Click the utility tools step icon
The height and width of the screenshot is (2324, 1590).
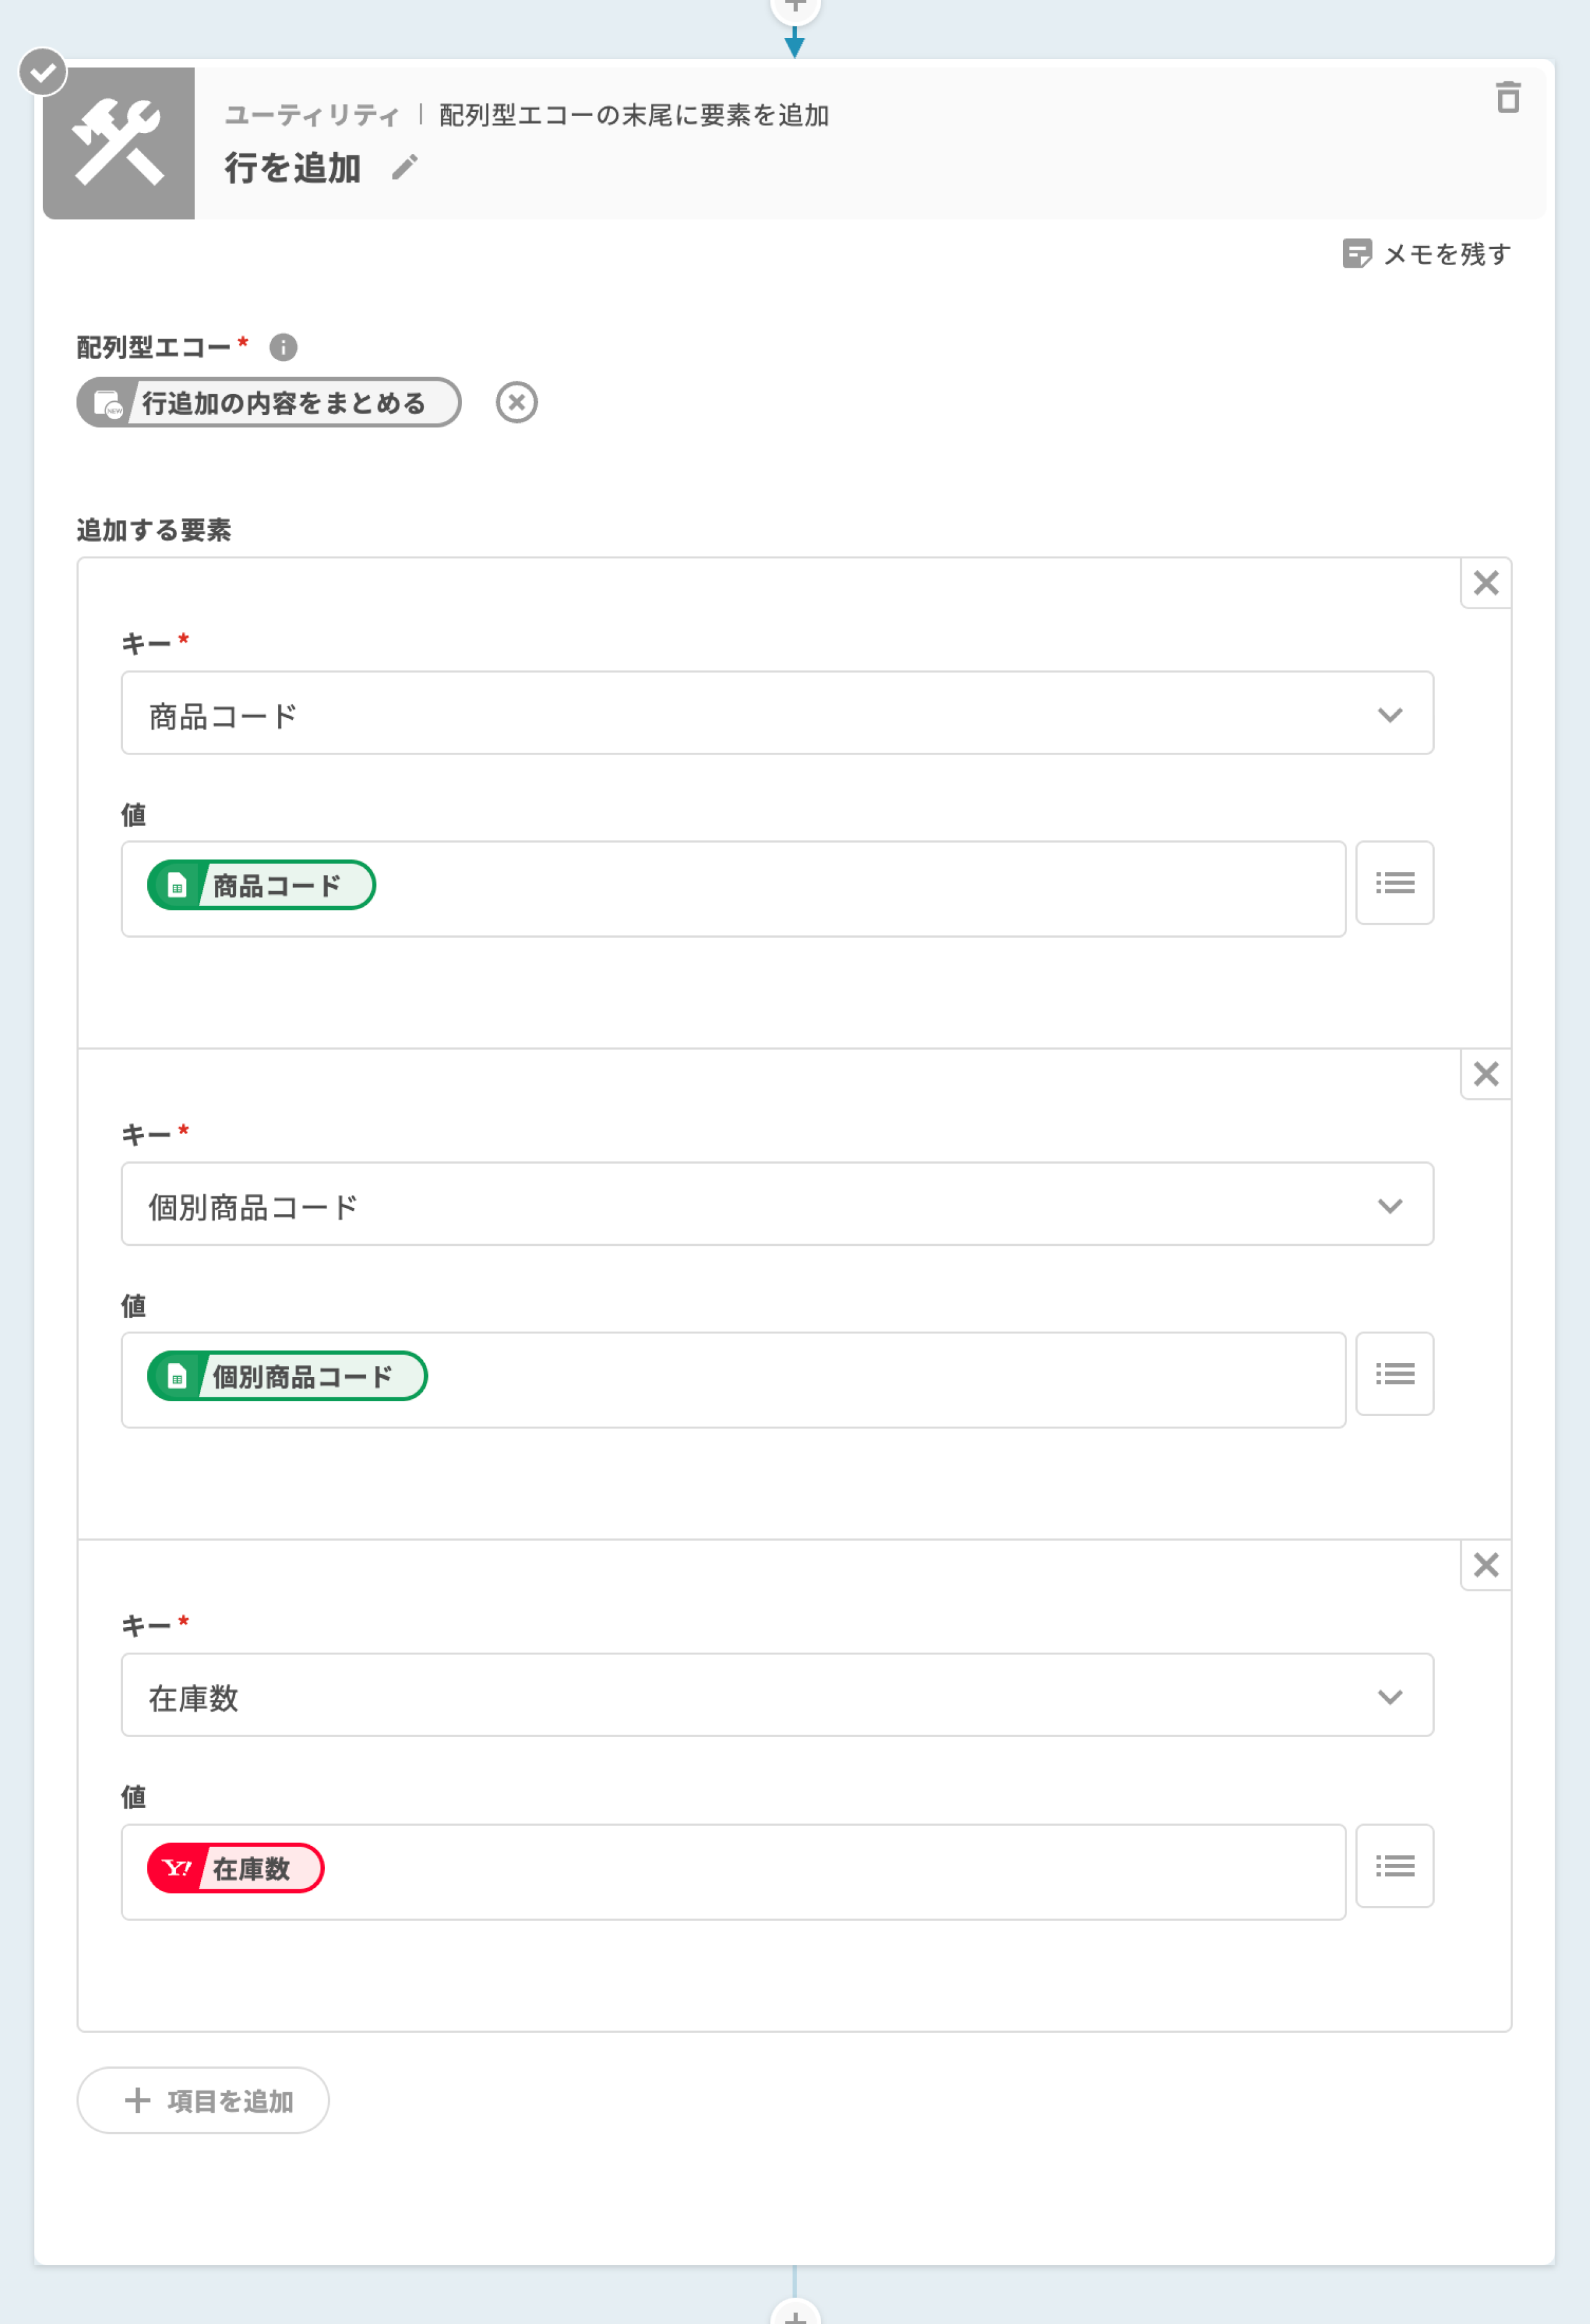coord(118,143)
